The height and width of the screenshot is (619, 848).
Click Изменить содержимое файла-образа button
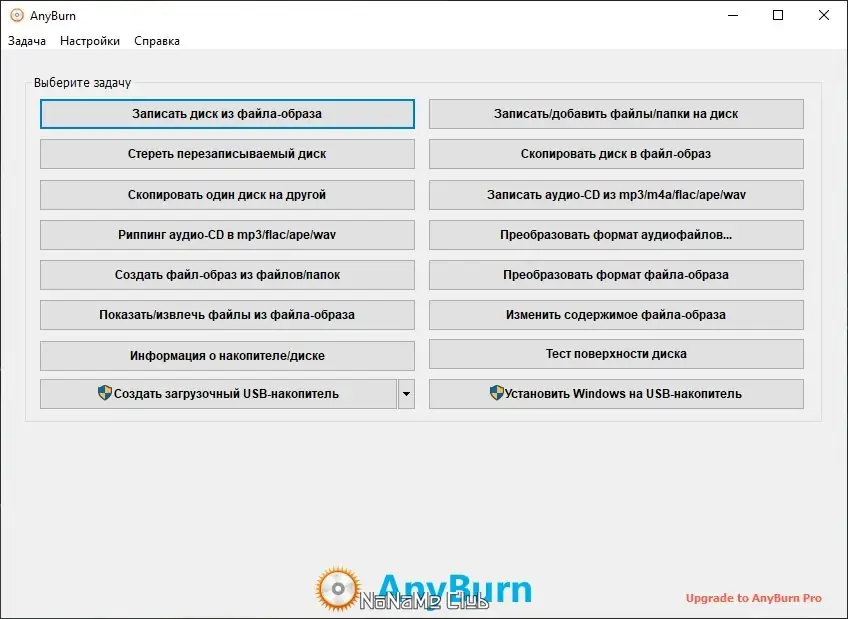pyautogui.click(x=616, y=315)
